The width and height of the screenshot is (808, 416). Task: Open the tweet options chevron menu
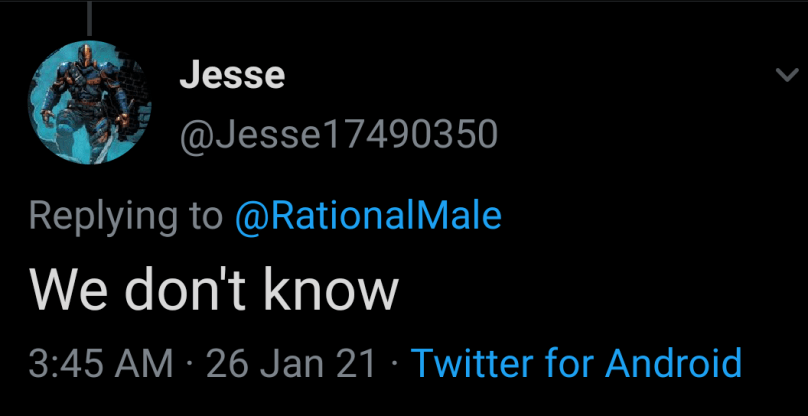pyautogui.click(x=781, y=75)
